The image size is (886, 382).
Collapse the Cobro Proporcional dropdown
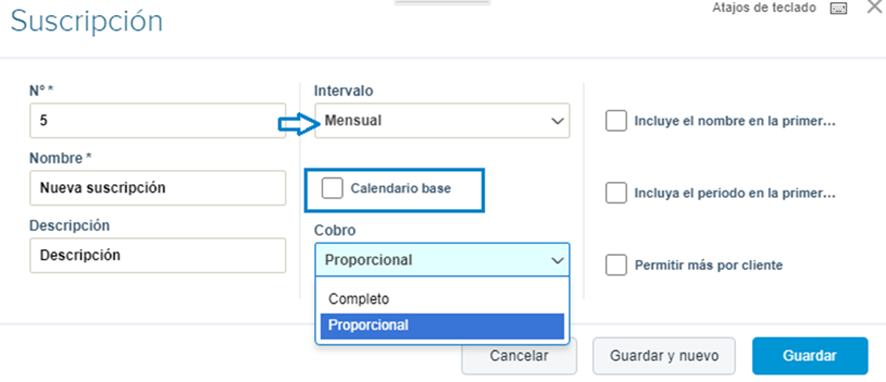coord(442,260)
